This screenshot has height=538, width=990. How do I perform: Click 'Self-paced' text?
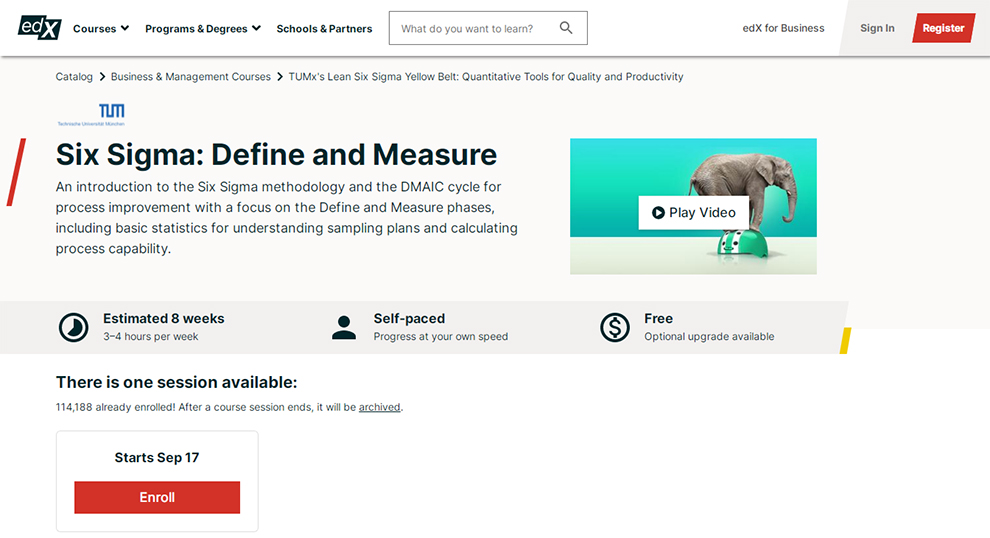409,319
